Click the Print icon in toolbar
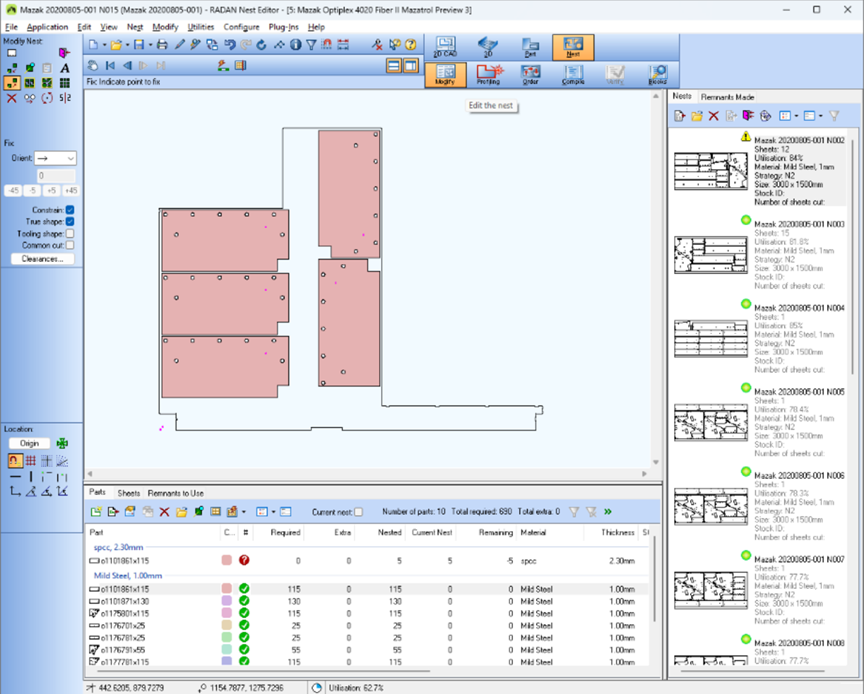 (162, 45)
